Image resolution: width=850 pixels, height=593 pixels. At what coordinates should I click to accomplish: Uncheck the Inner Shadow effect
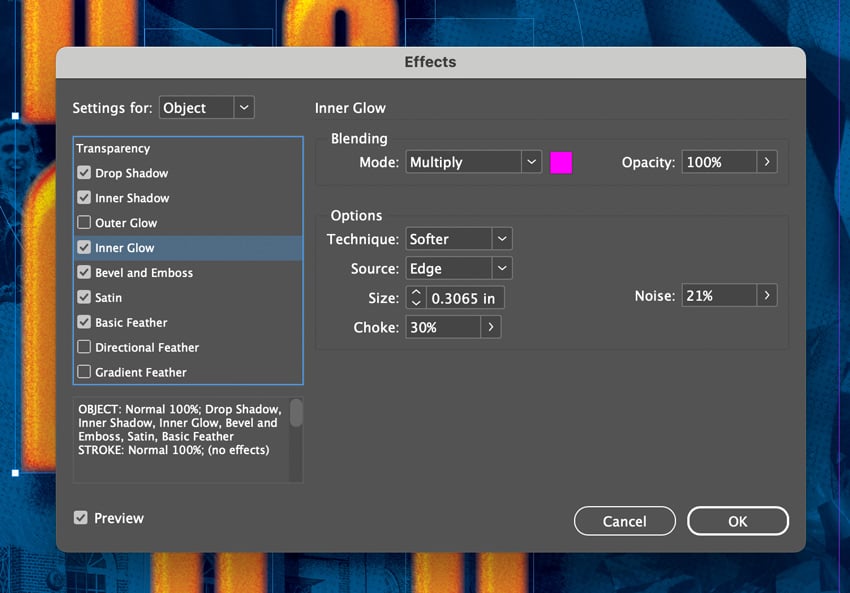pos(84,197)
